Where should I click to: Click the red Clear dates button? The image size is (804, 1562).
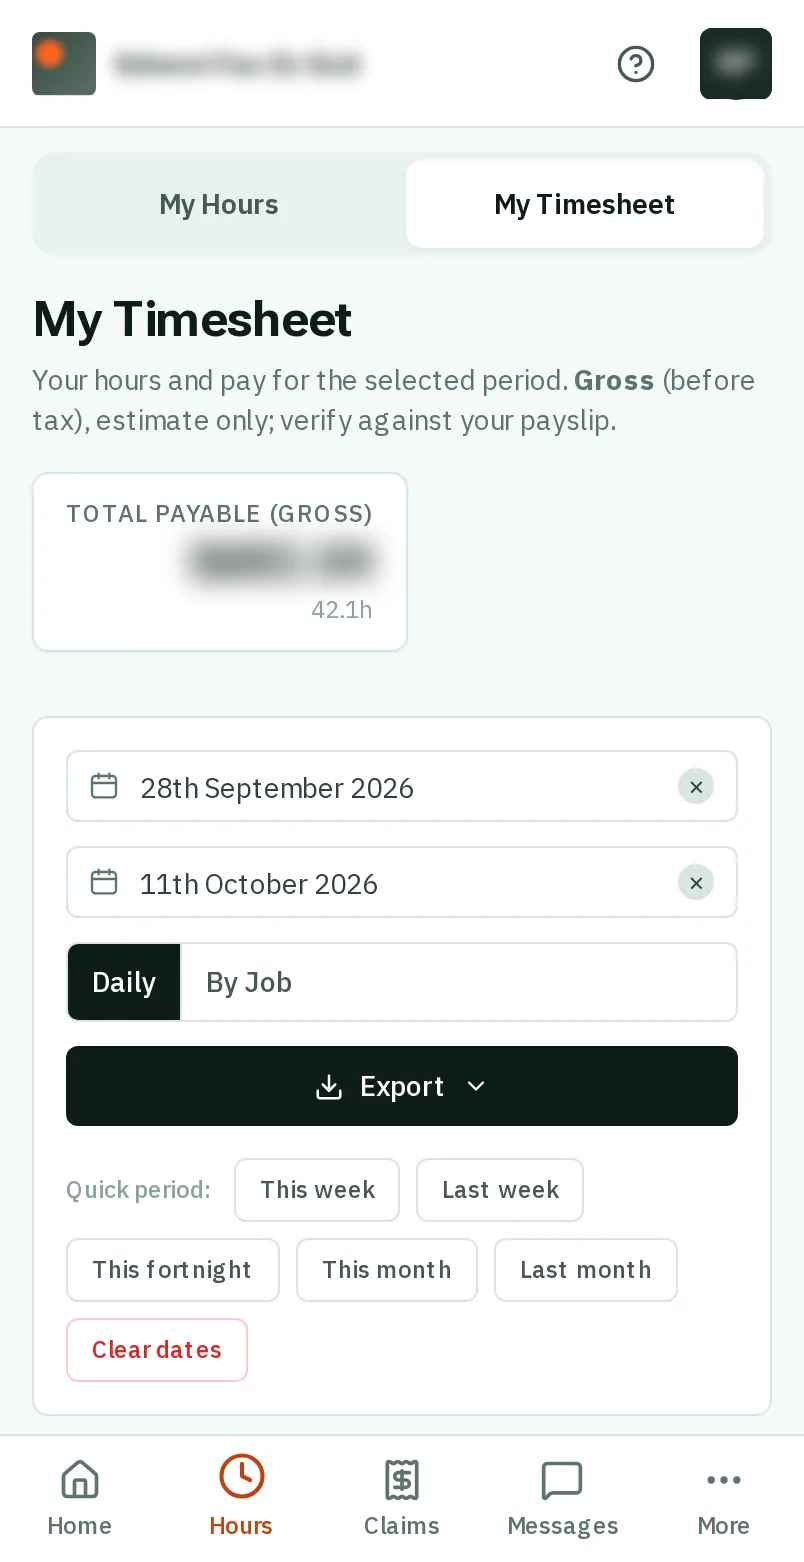[157, 1350]
